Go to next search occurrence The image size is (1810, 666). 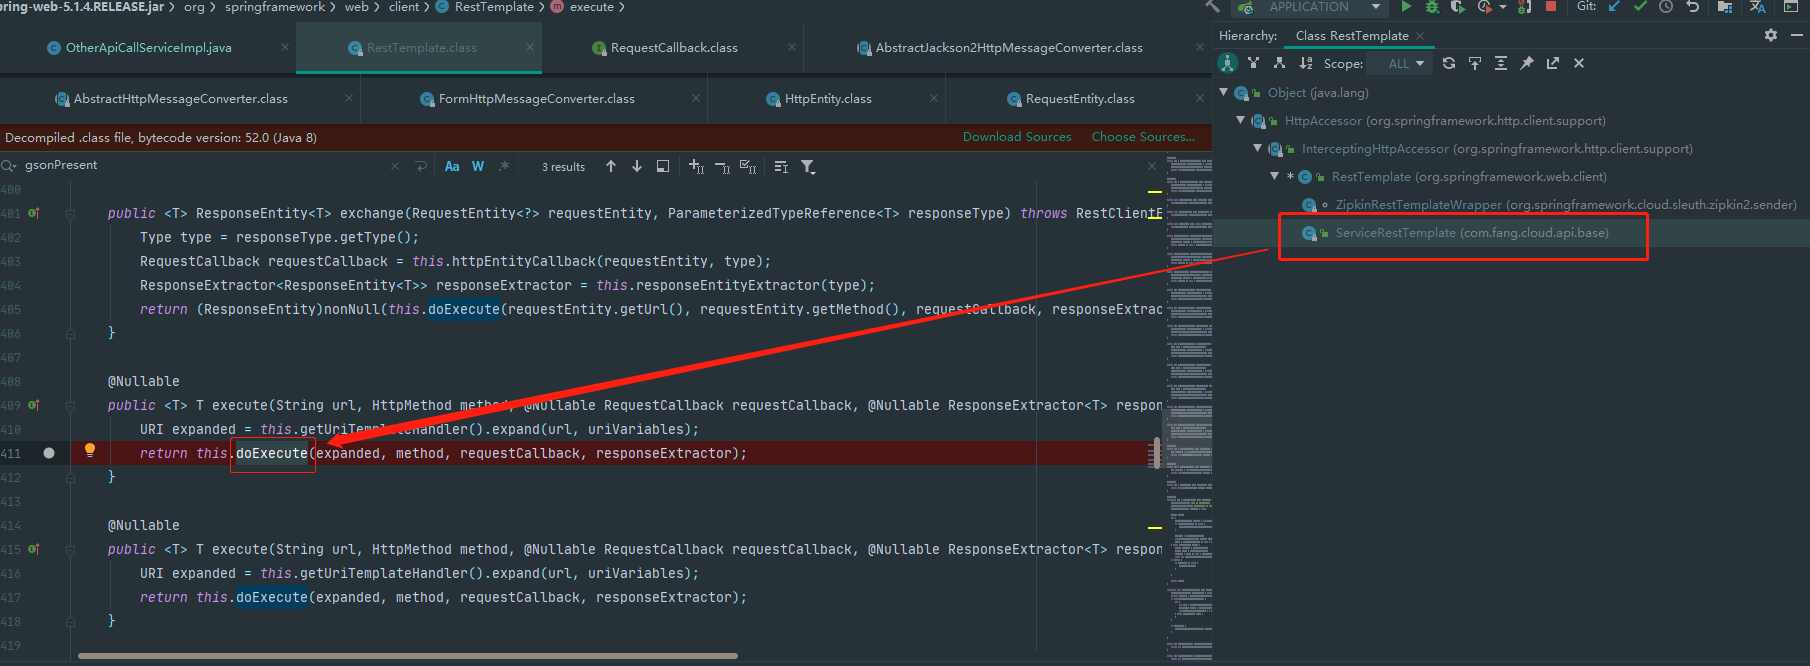pos(637,167)
